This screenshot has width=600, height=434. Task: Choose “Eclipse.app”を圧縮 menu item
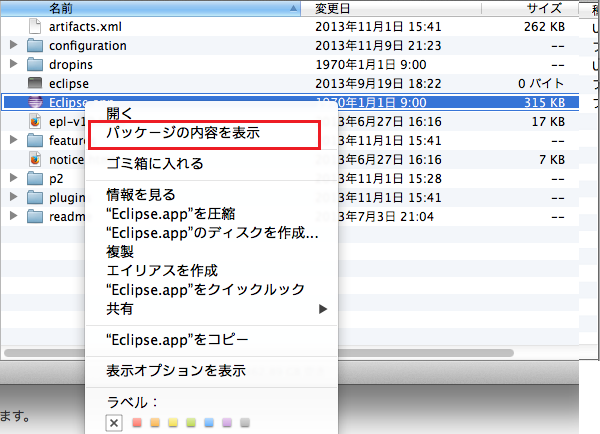tap(211, 214)
